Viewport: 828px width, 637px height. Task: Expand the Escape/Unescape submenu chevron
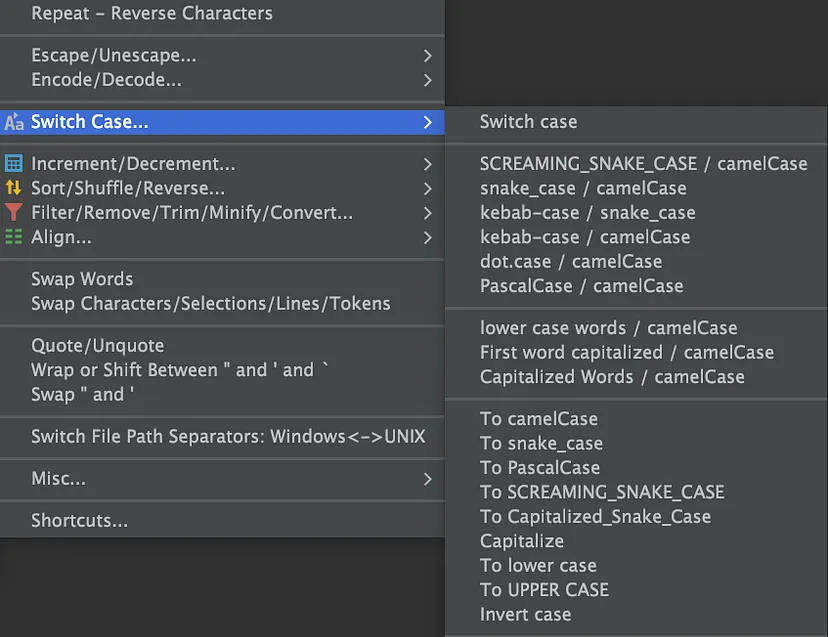click(x=427, y=55)
